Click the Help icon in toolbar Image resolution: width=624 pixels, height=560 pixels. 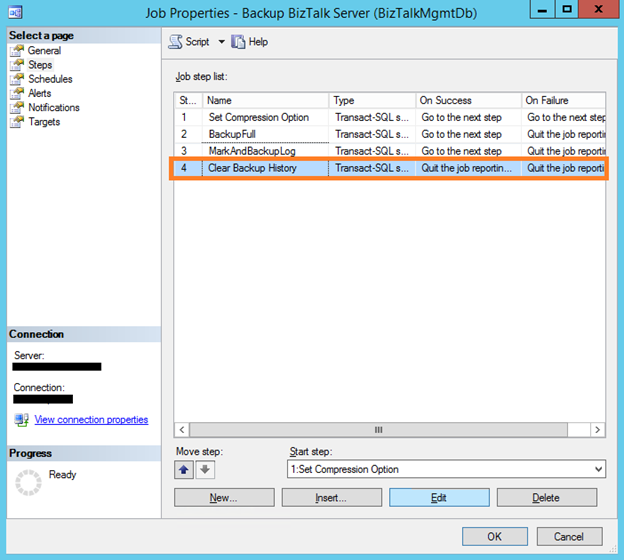tap(238, 42)
